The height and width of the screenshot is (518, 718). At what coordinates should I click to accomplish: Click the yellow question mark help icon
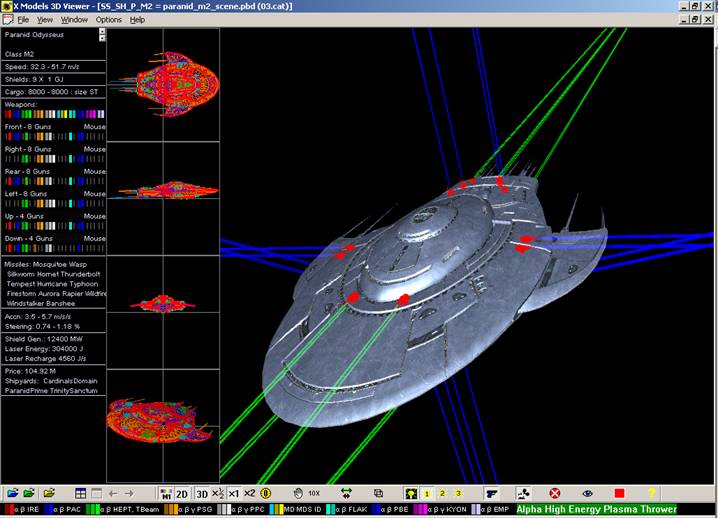(x=652, y=493)
